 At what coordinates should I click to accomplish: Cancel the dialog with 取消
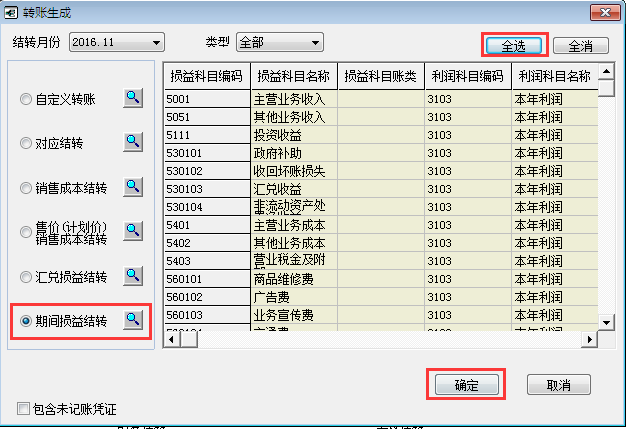pos(558,385)
